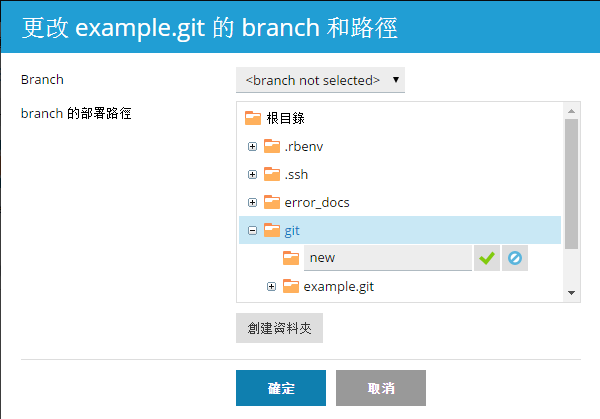Collapse the git folder node
This screenshot has width=600, height=419.
253,230
